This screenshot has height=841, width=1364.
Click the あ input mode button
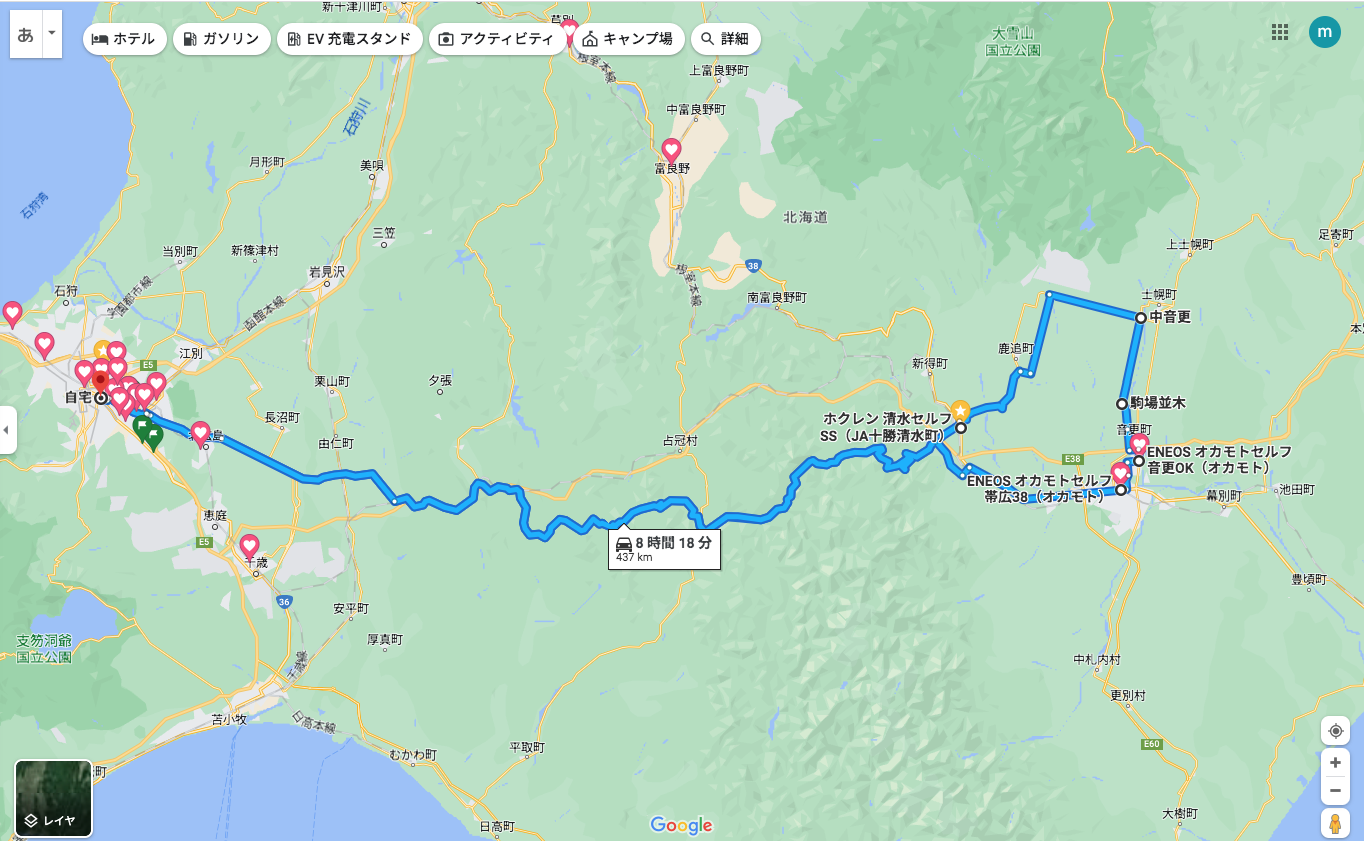pos(26,33)
